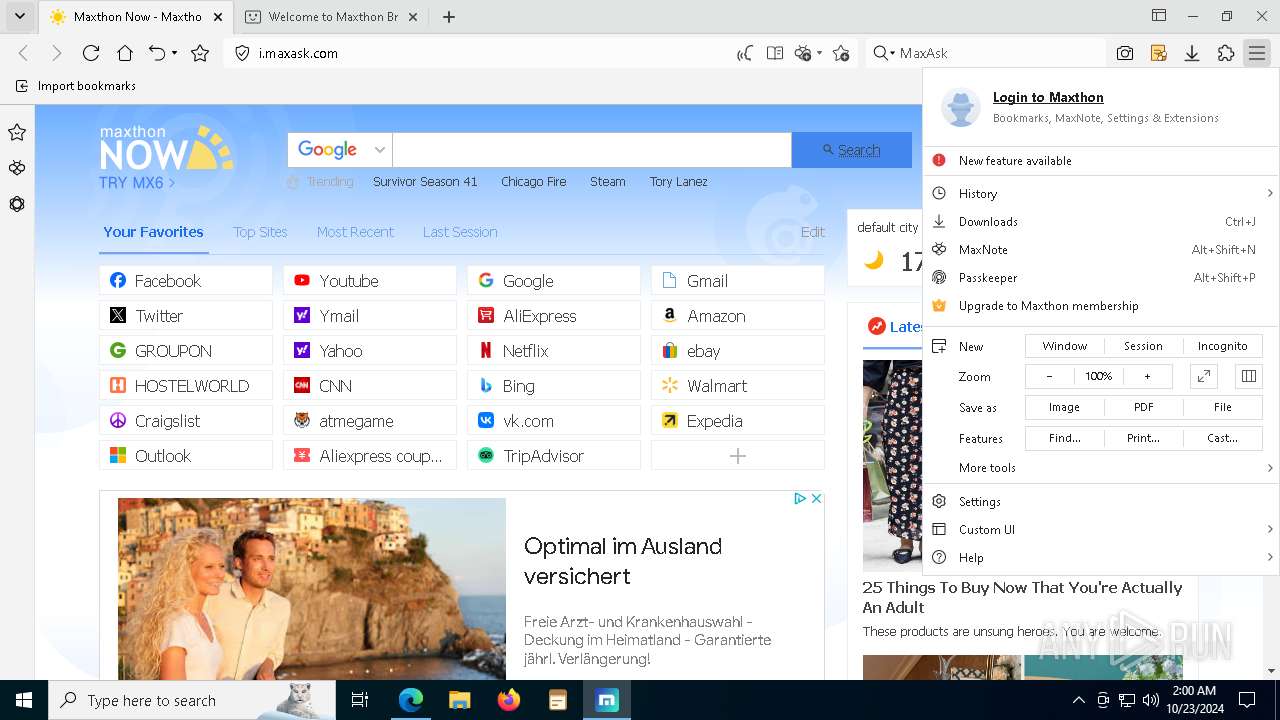The height and width of the screenshot is (720, 1280).
Task: Activate the read aloud icon
Action: (744, 53)
